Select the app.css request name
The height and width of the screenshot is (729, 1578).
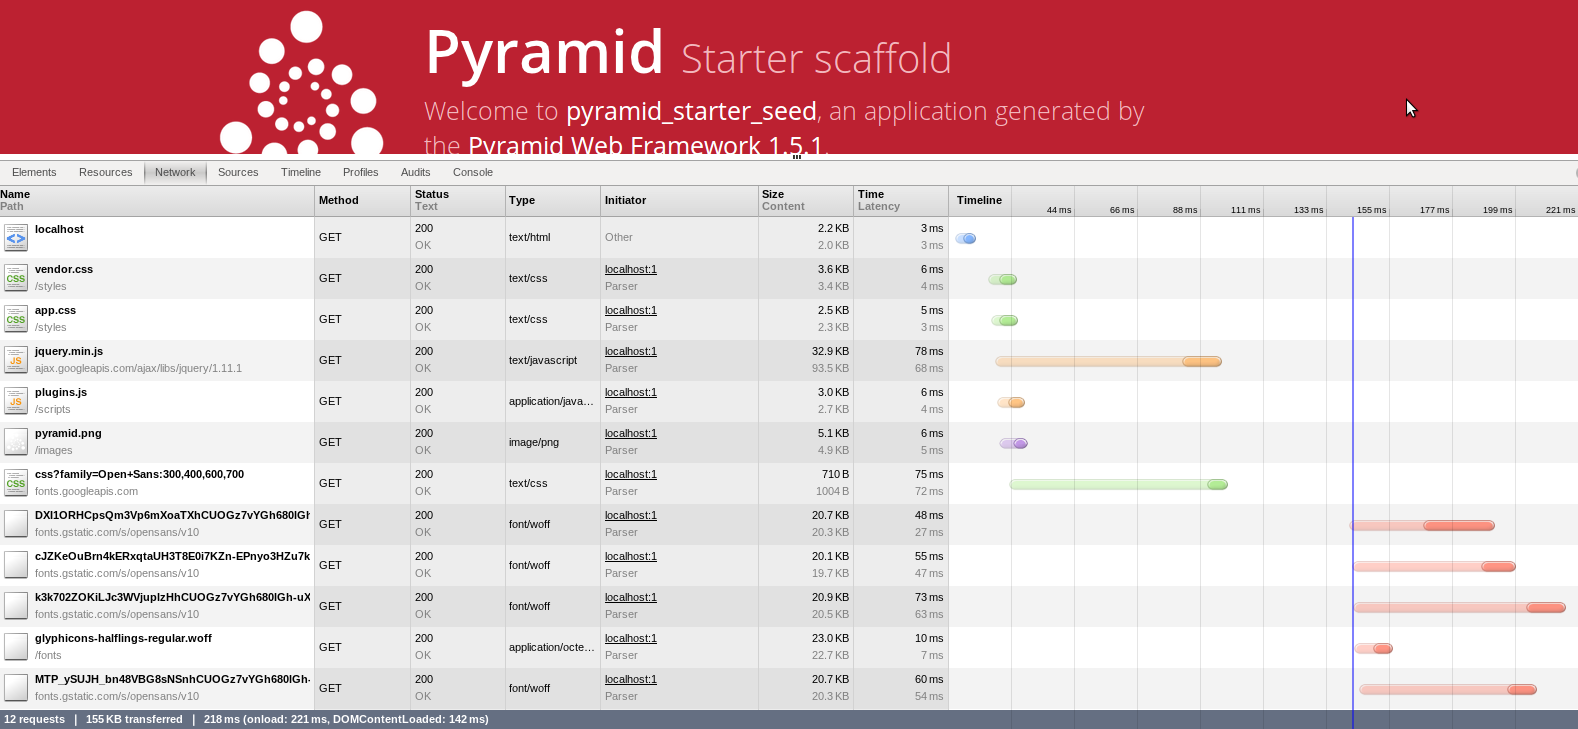55,310
